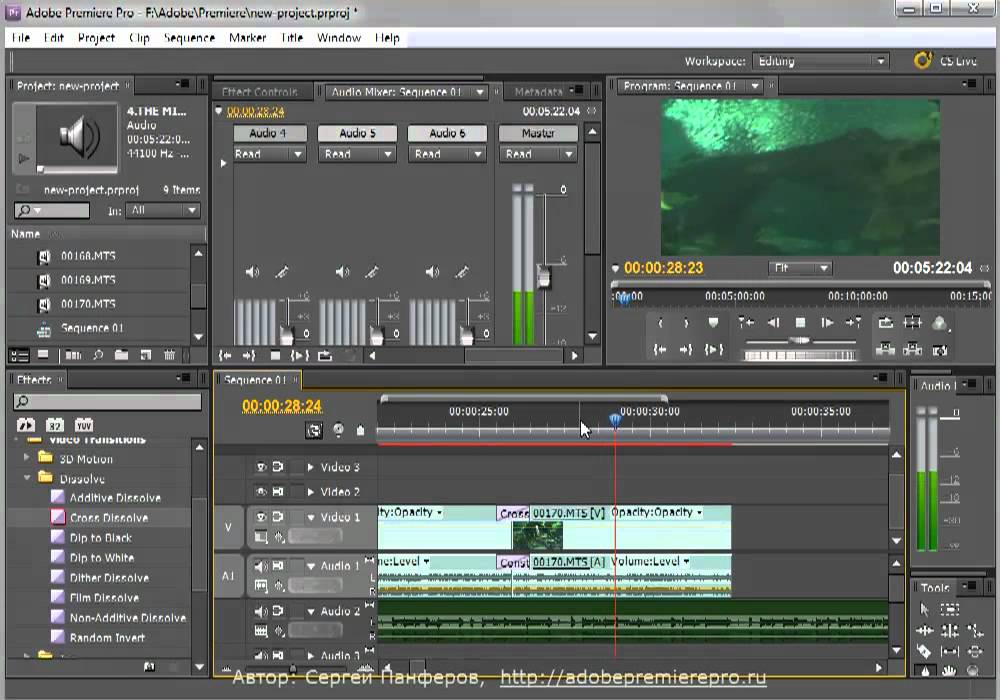Toggle Sync Lock on Video 3 track
The image size is (1000, 700).
[x=278, y=467]
